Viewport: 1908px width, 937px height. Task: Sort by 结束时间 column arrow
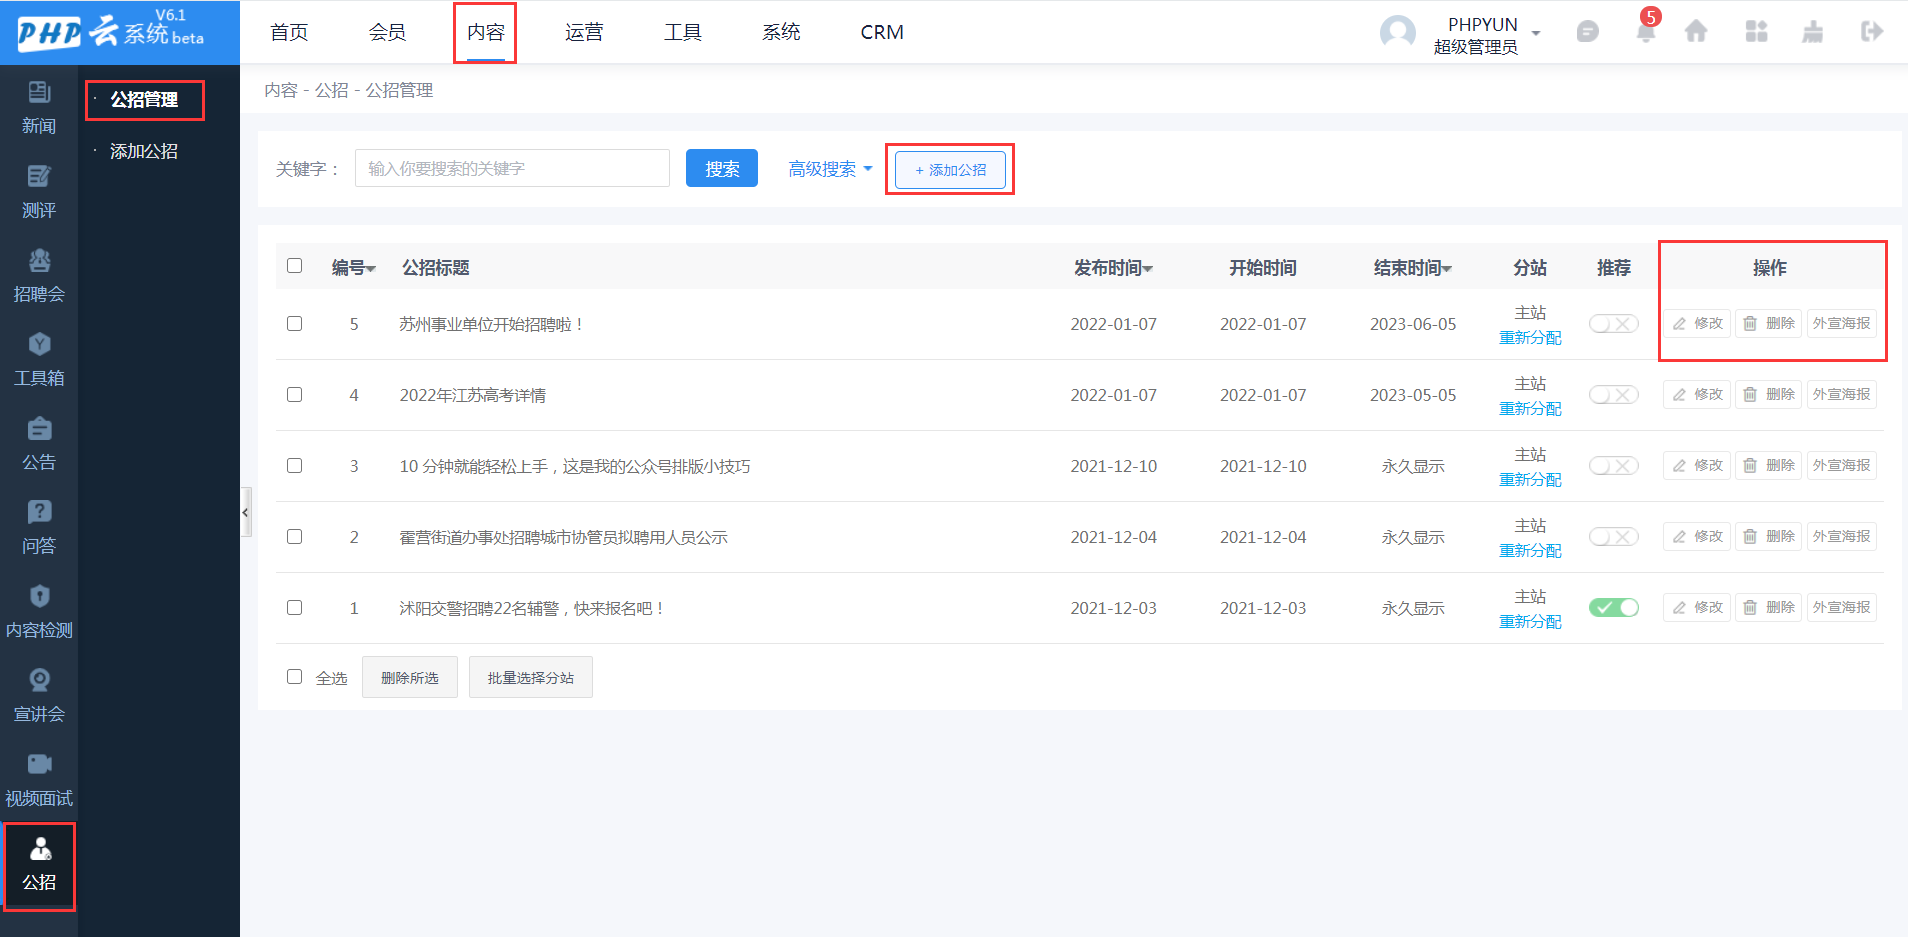(1447, 269)
